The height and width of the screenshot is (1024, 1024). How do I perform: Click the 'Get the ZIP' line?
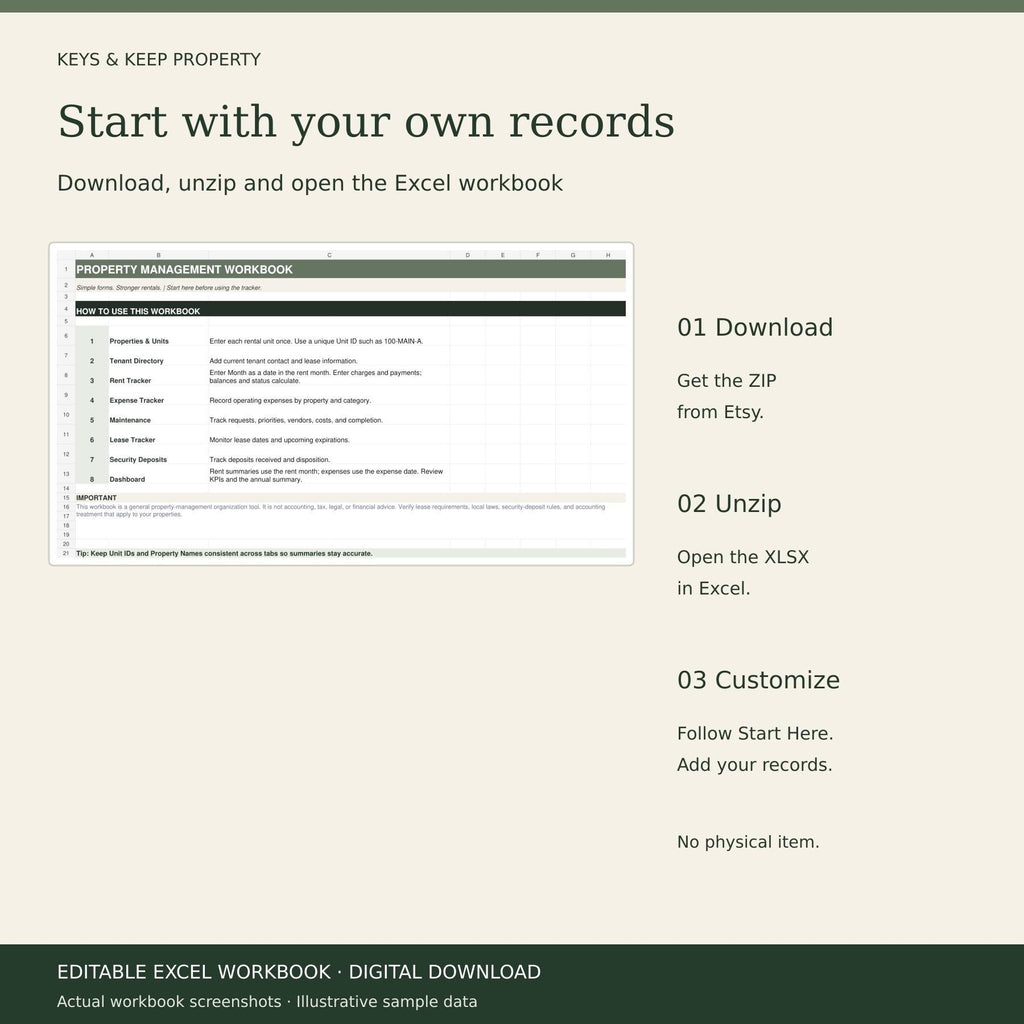pos(727,381)
